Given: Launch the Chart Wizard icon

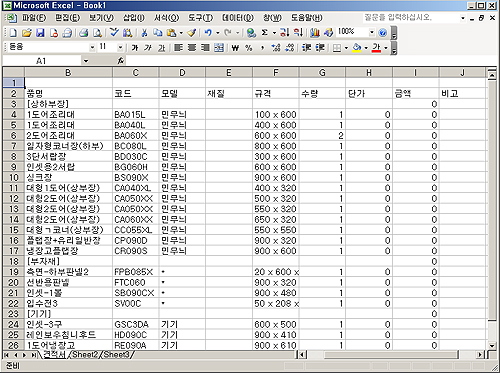Looking at the screenshot, I should tap(315, 32).
